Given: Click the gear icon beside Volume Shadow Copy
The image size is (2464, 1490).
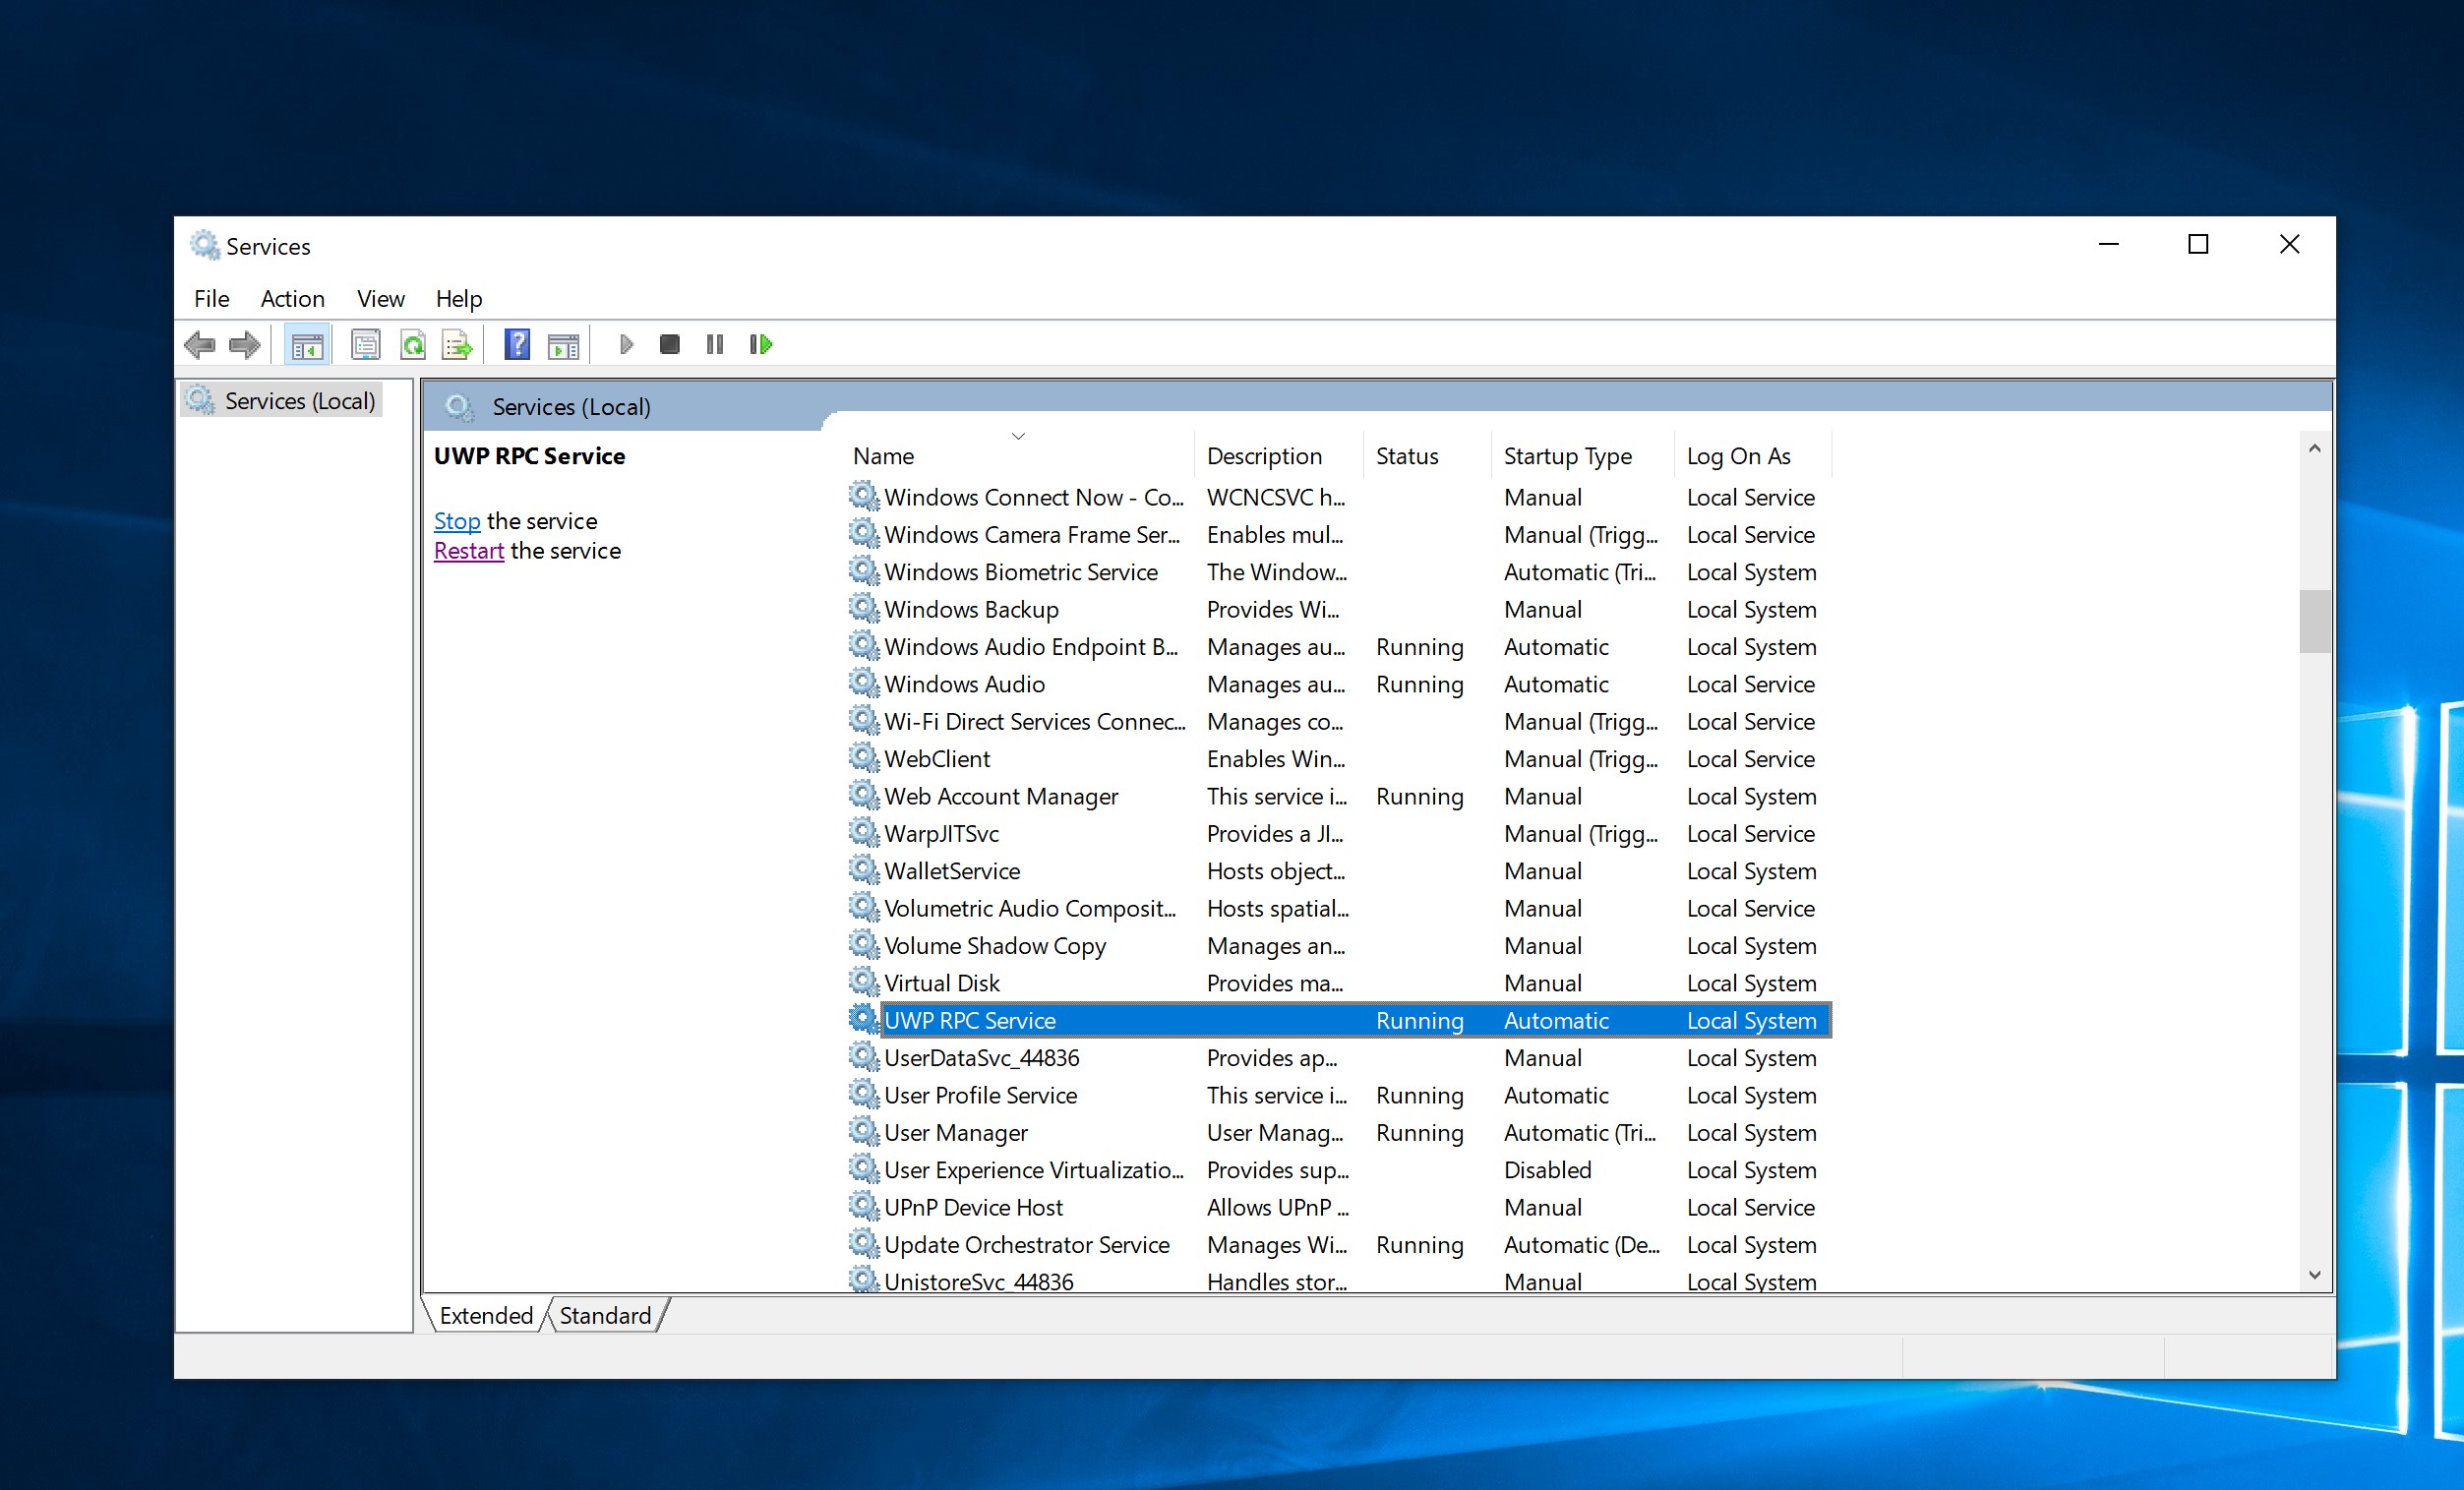Looking at the screenshot, I should click(864, 944).
